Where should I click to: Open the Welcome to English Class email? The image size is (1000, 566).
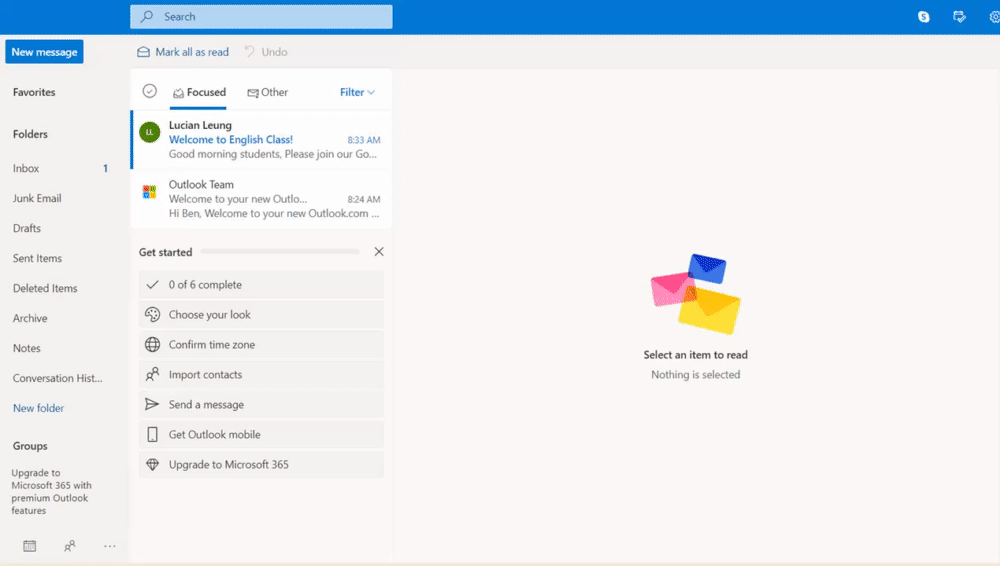click(261, 140)
